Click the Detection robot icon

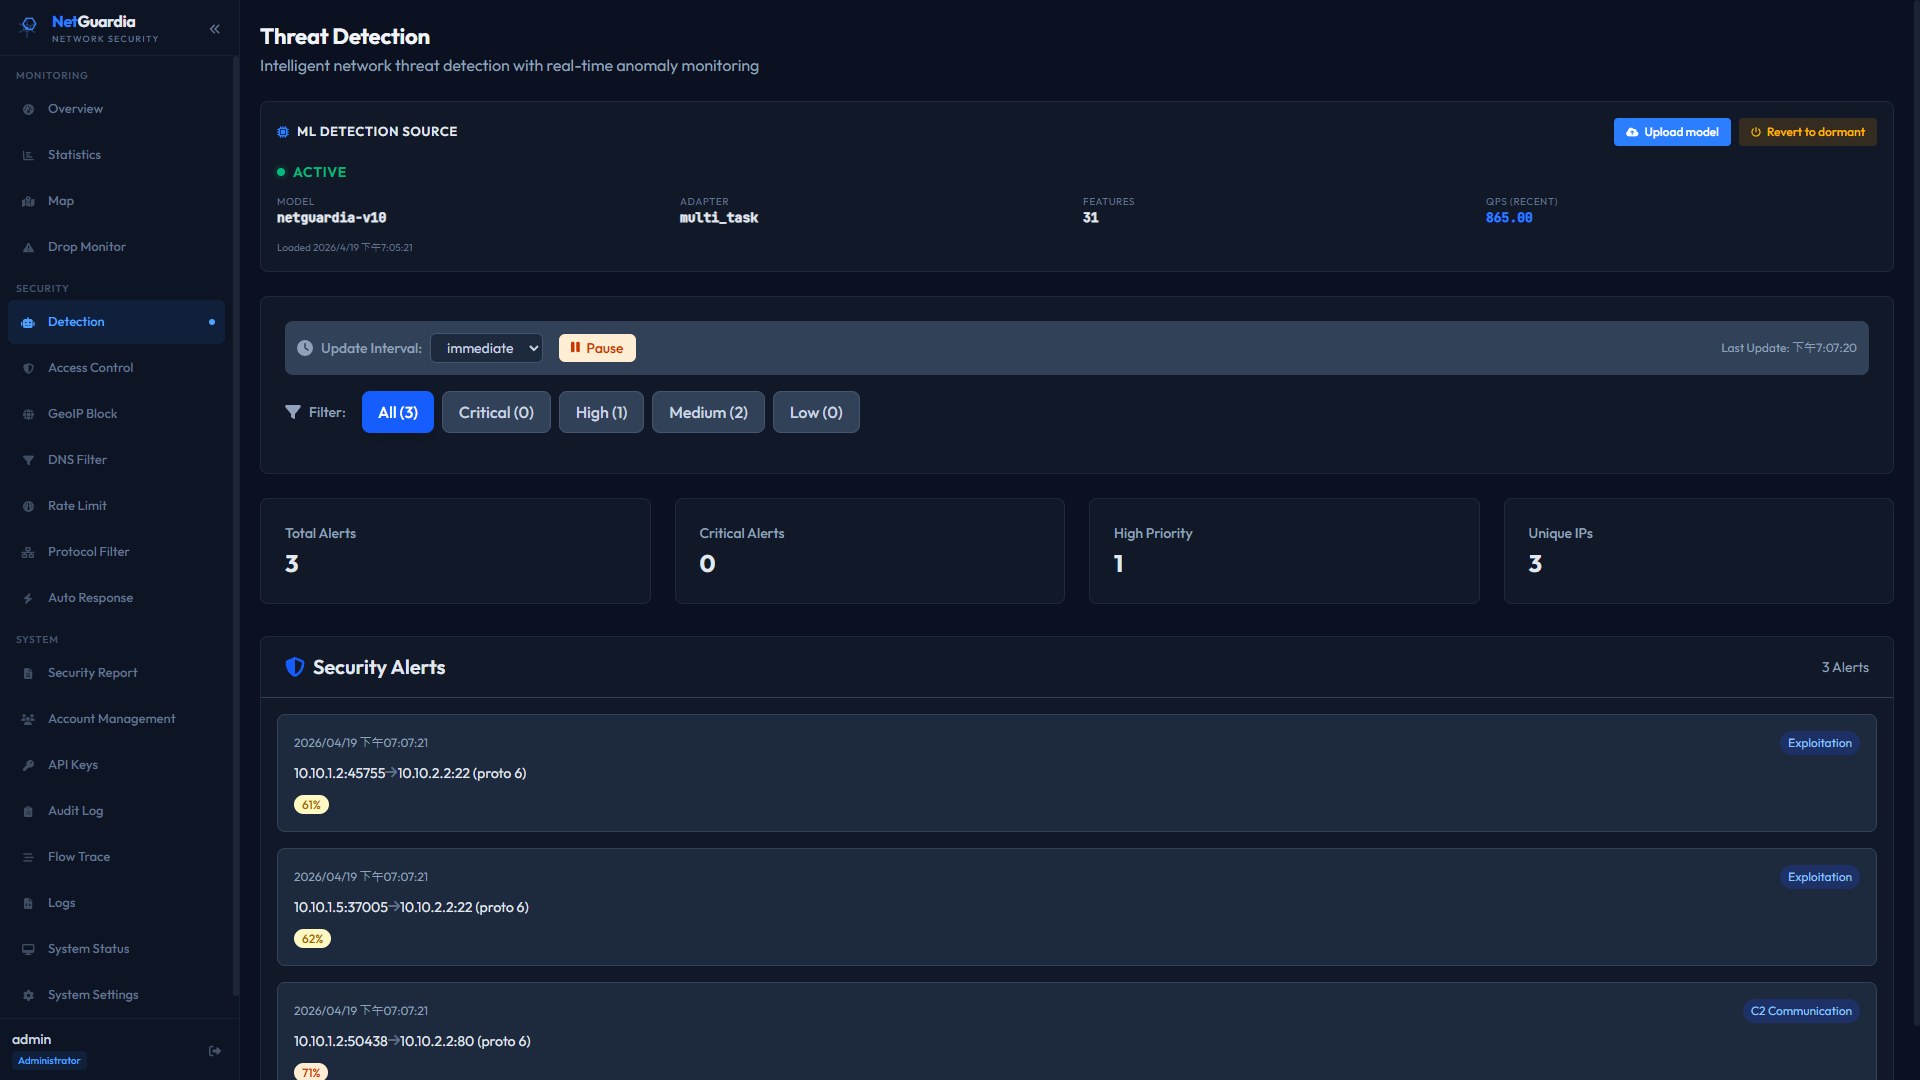(x=28, y=323)
